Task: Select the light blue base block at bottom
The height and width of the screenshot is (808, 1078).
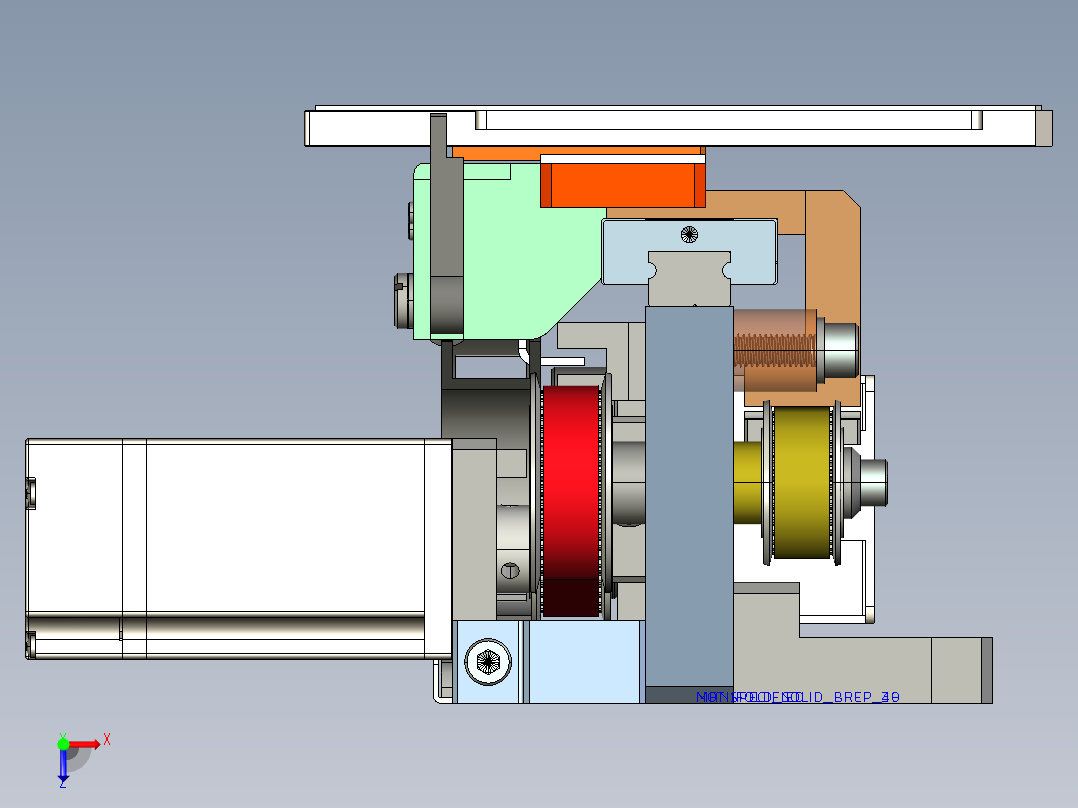Action: (x=583, y=662)
